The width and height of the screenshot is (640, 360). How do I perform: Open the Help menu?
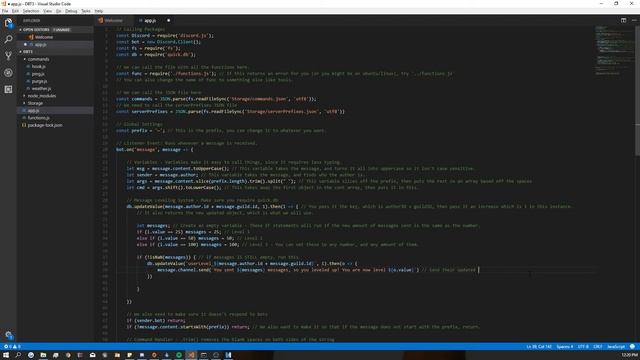click(x=99, y=11)
